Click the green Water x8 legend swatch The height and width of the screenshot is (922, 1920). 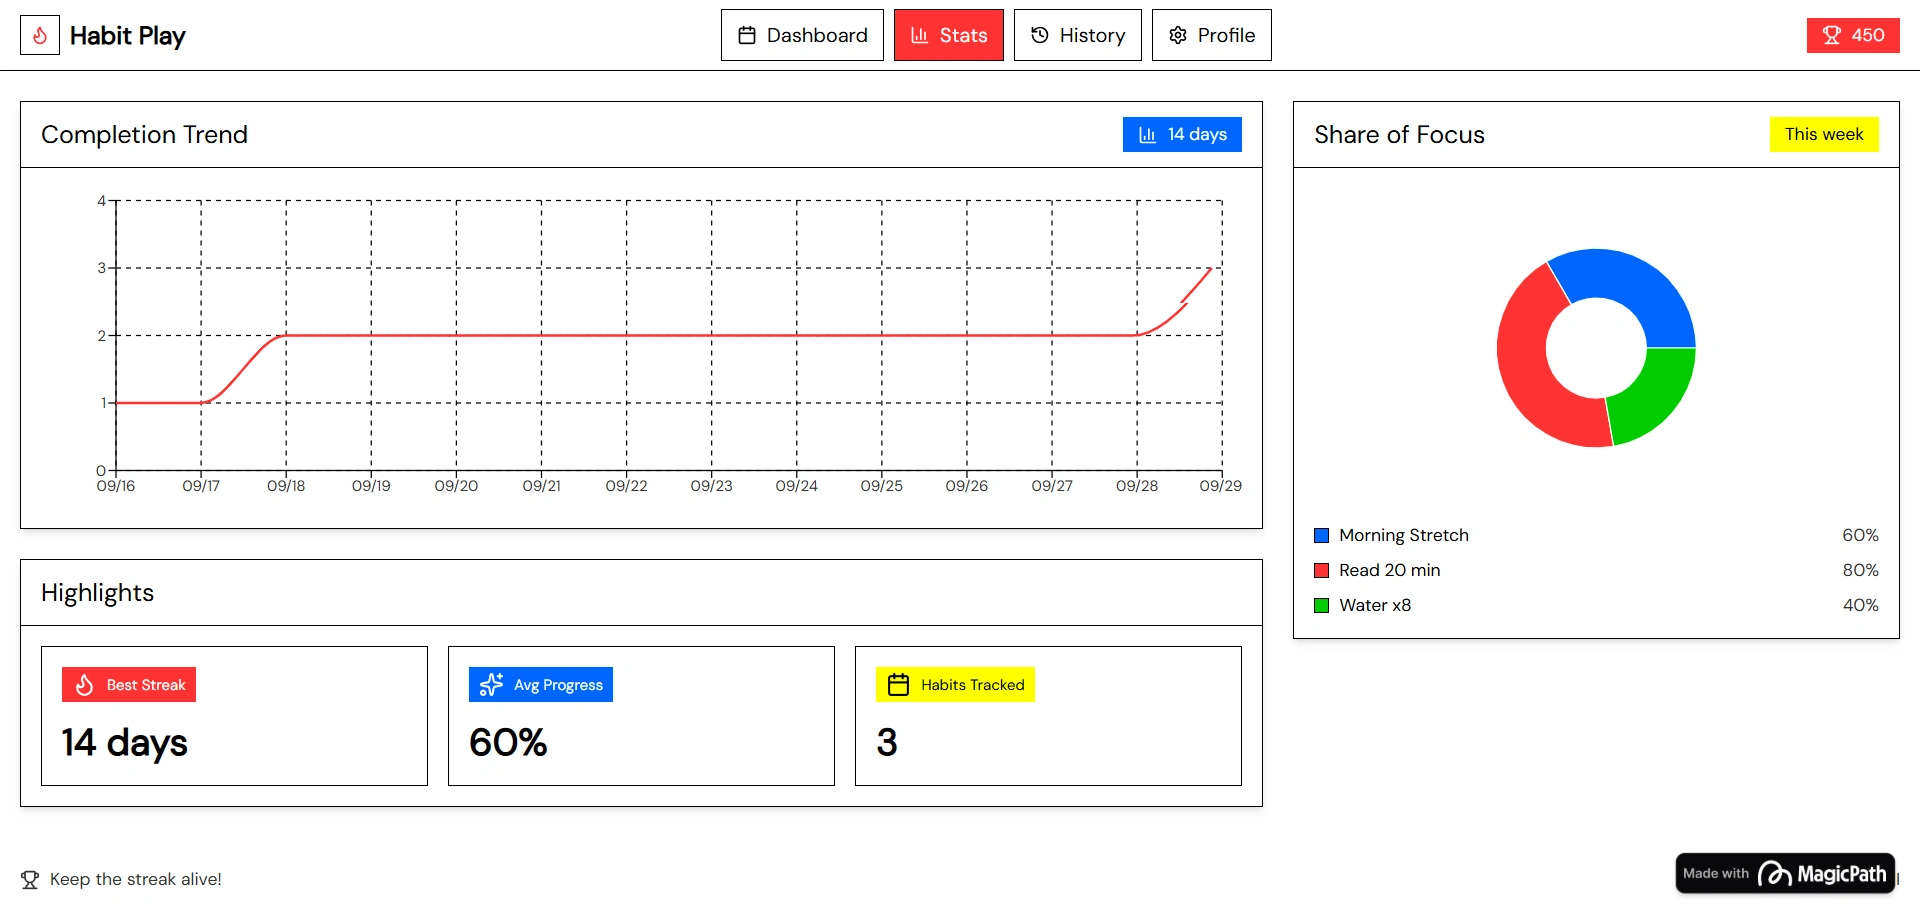(x=1321, y=606)
